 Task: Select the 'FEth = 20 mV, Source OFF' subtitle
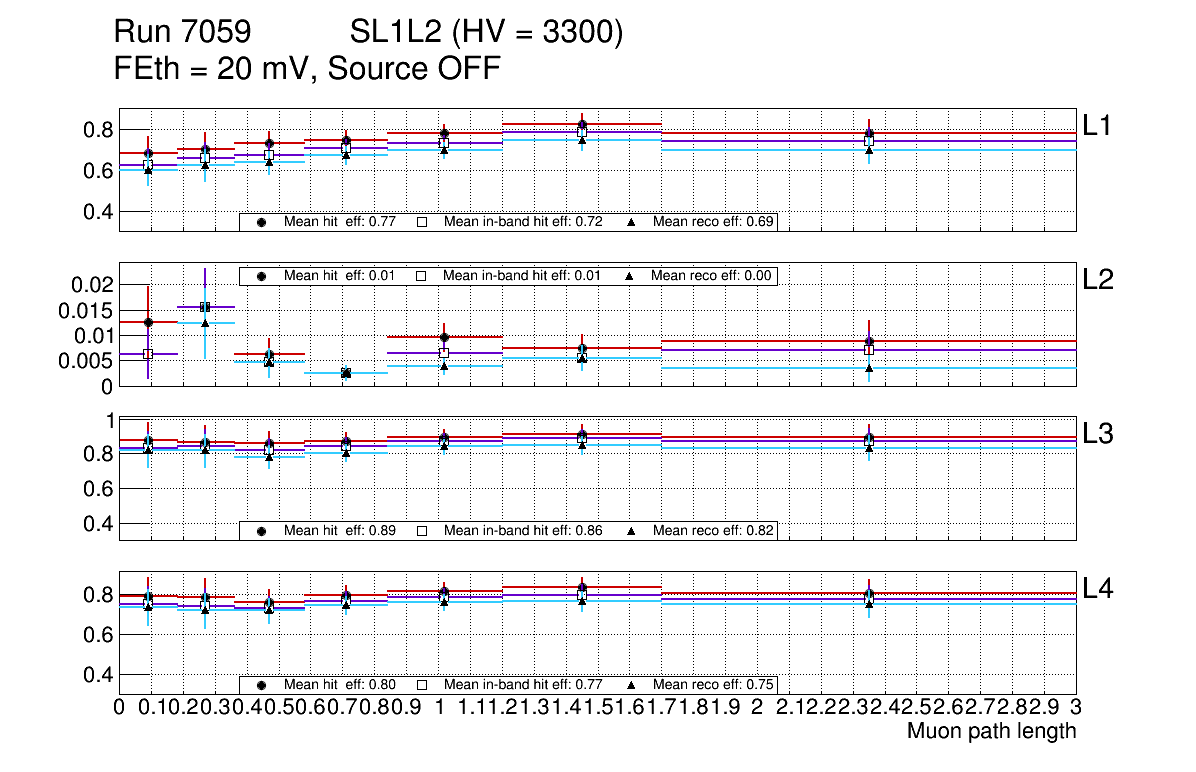(307, 69)
